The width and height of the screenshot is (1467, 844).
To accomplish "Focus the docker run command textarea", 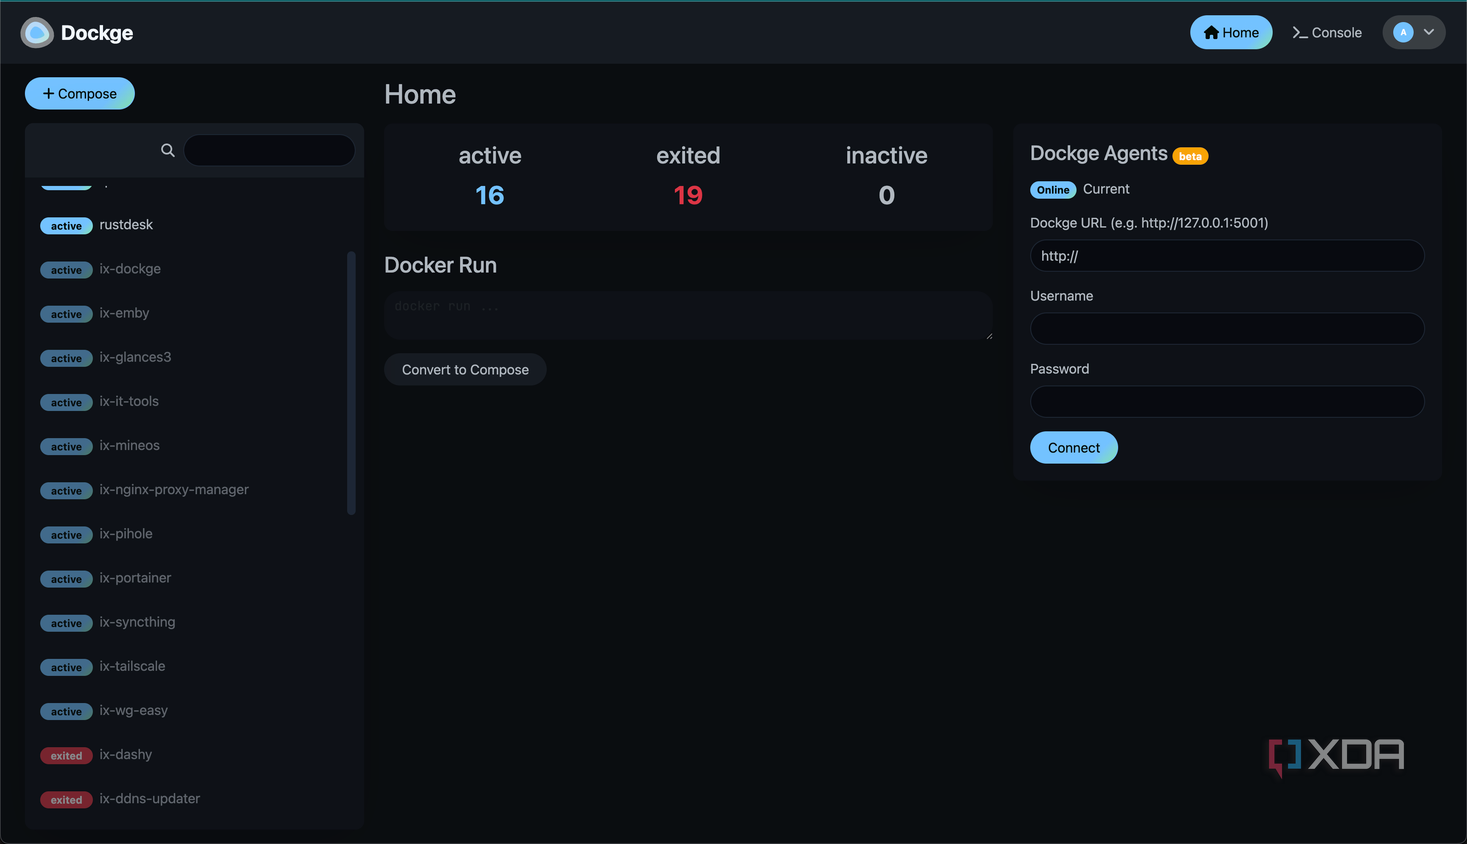I will pos(688,315).
